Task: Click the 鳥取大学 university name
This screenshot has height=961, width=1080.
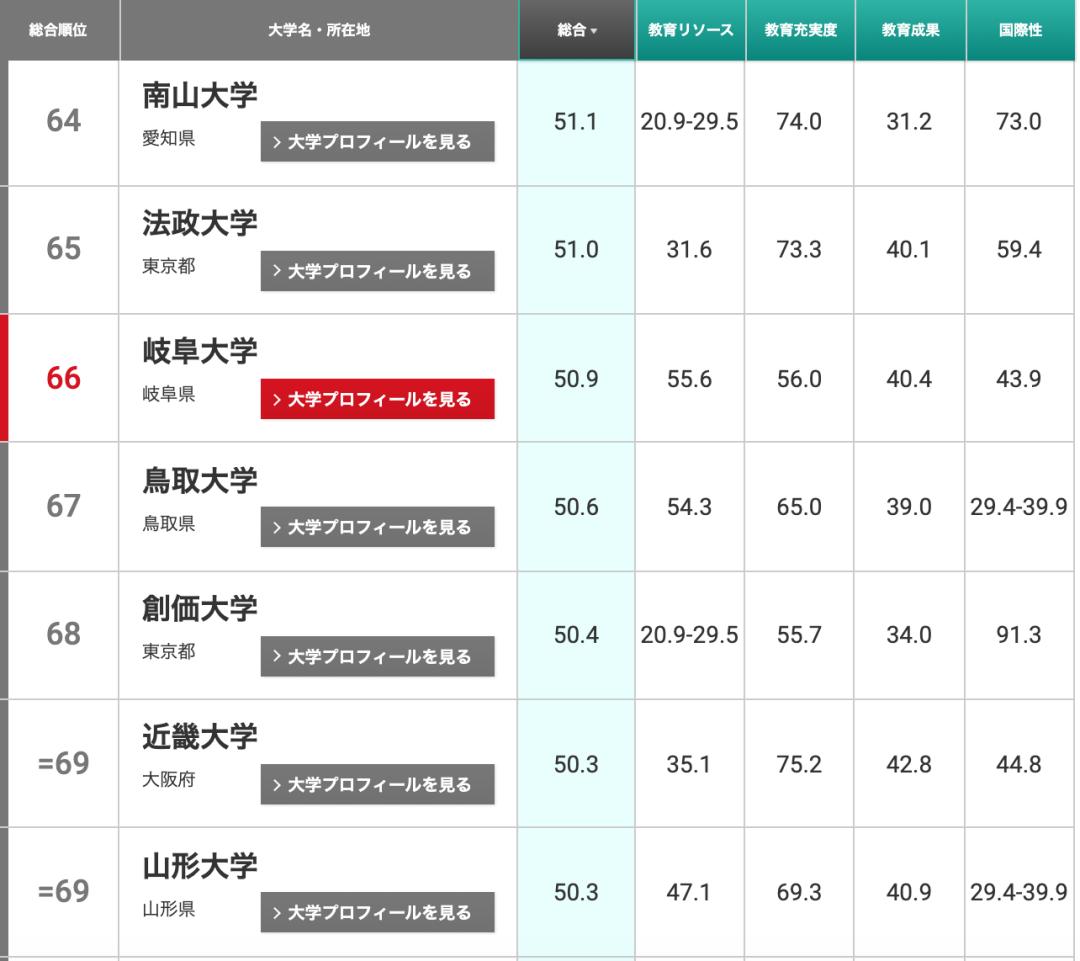Action: tap(200, 480)
